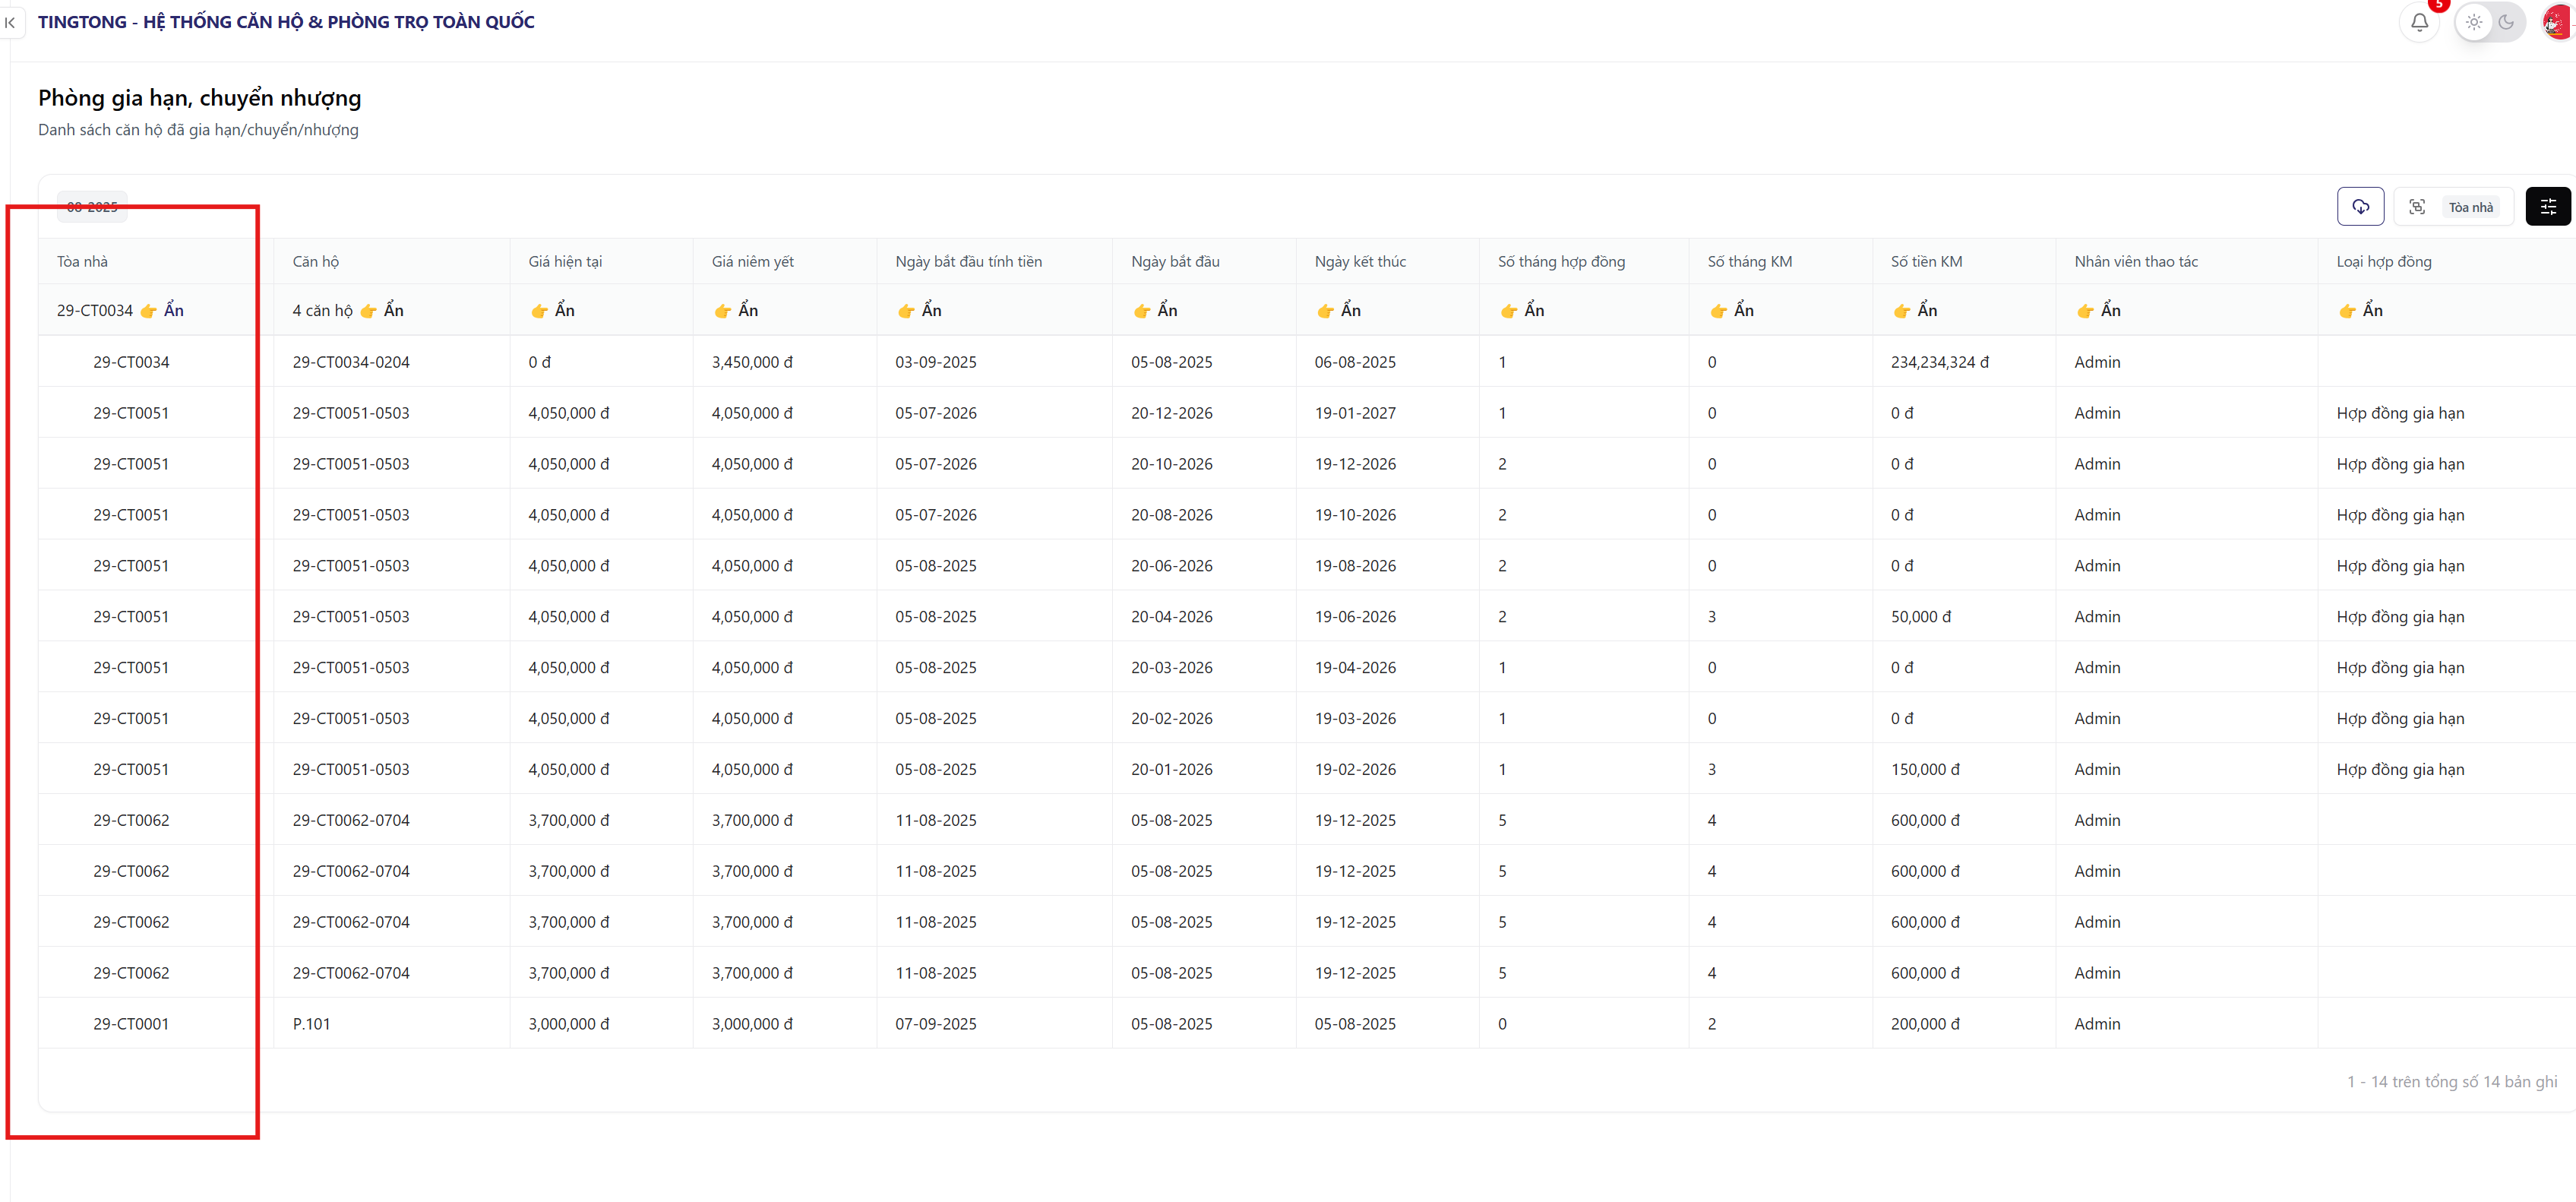Toggle Ẩn in the Căn hộ column
2576x1202 pixels.
click(393, 311)
